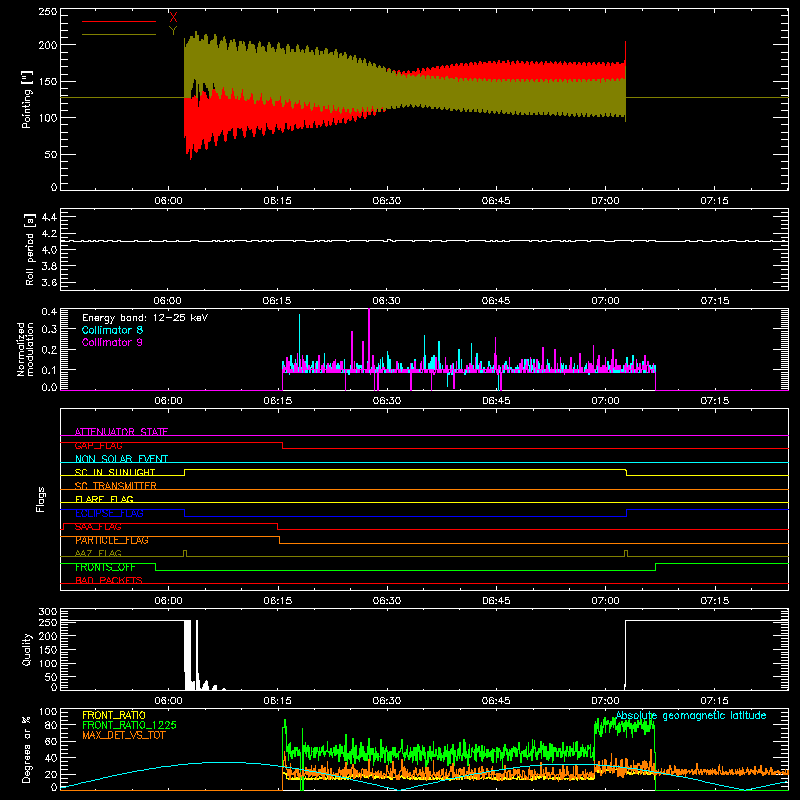Click the BAD_PACKETS flag label
This screenshot has height=800, width=800.
[x=109, y=580]
